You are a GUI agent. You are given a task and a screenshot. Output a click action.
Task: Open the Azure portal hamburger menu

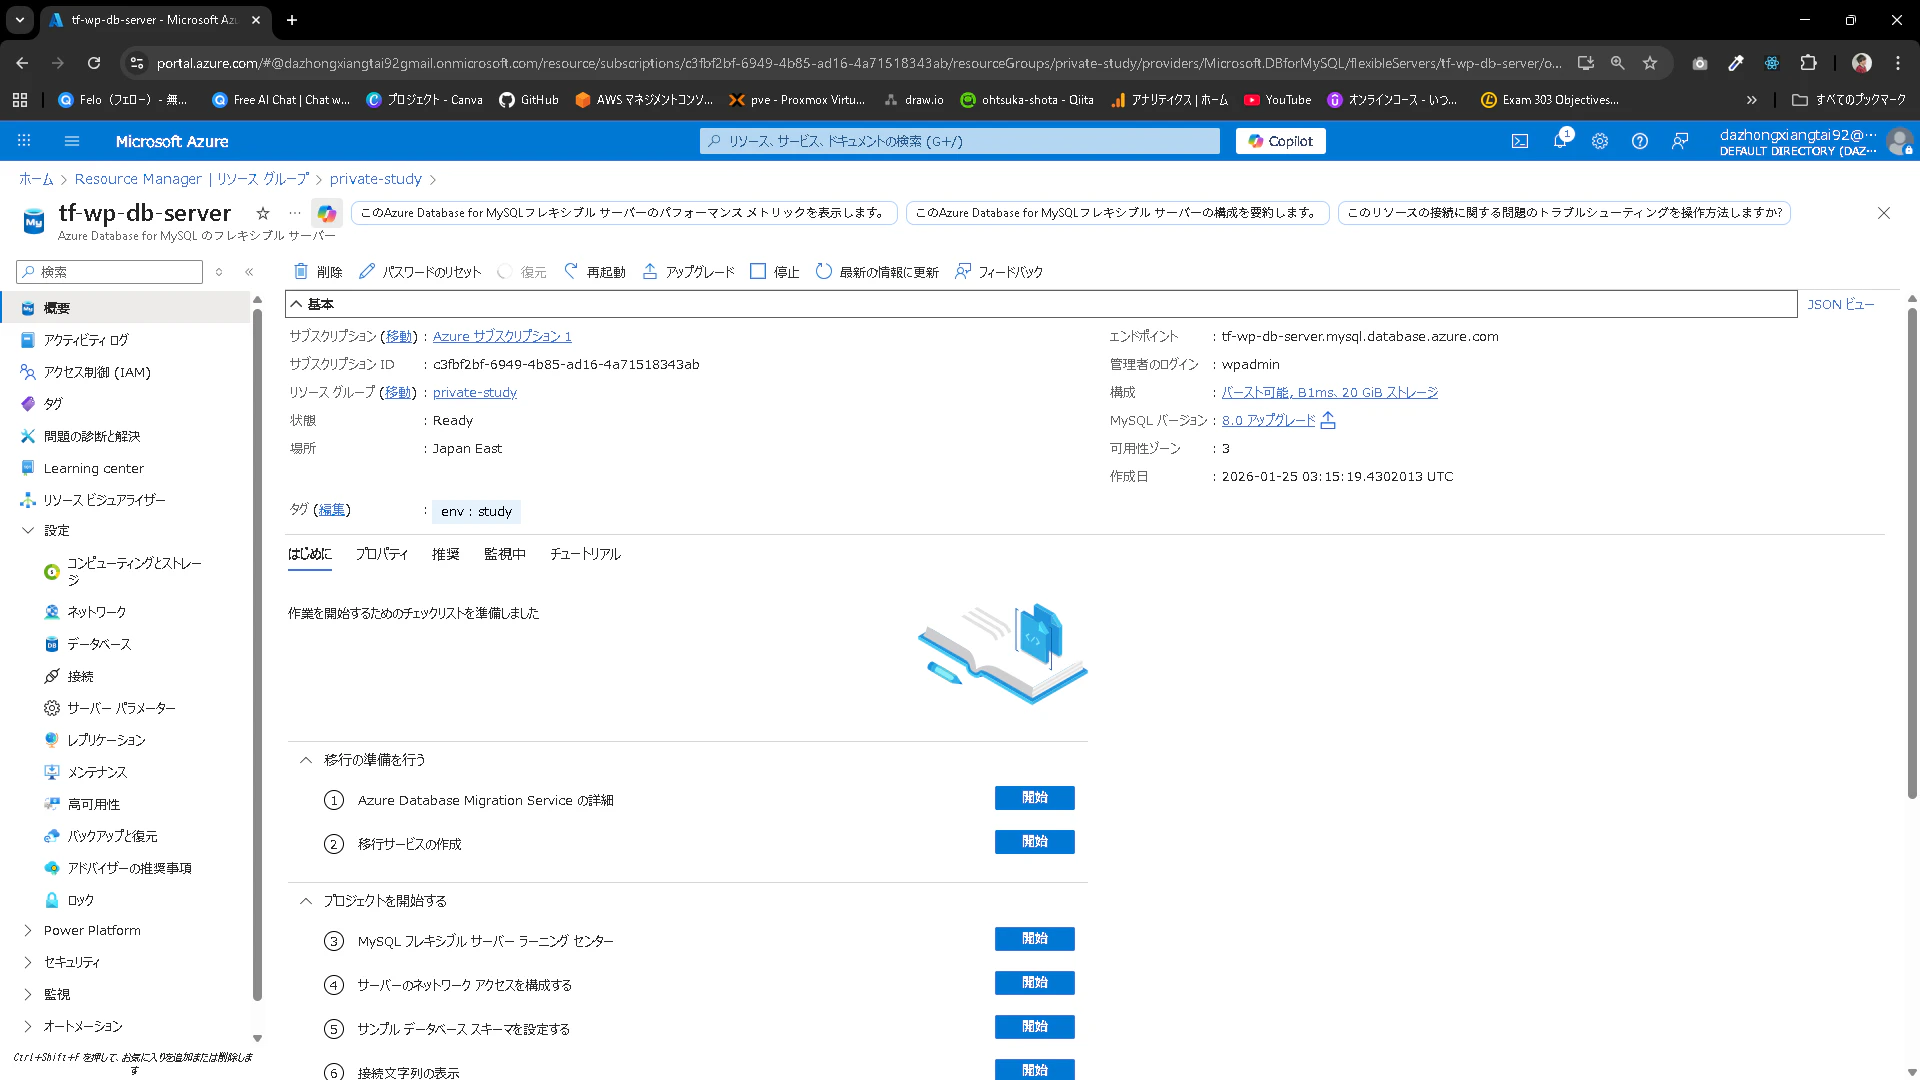pos(72,141)
